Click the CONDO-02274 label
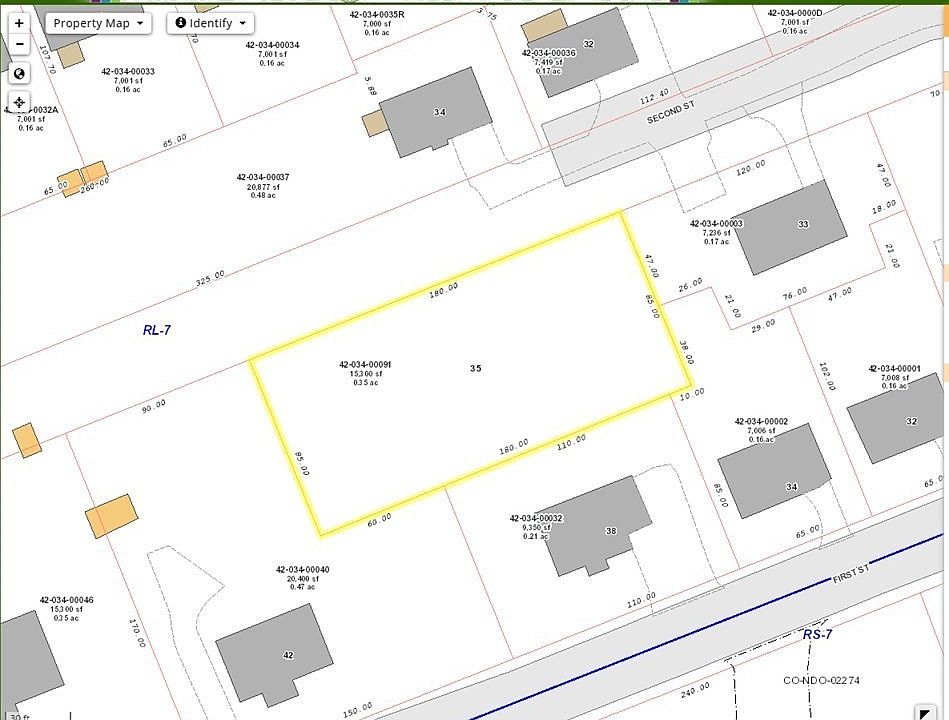The image size is (949, 720). coord(821,681)
